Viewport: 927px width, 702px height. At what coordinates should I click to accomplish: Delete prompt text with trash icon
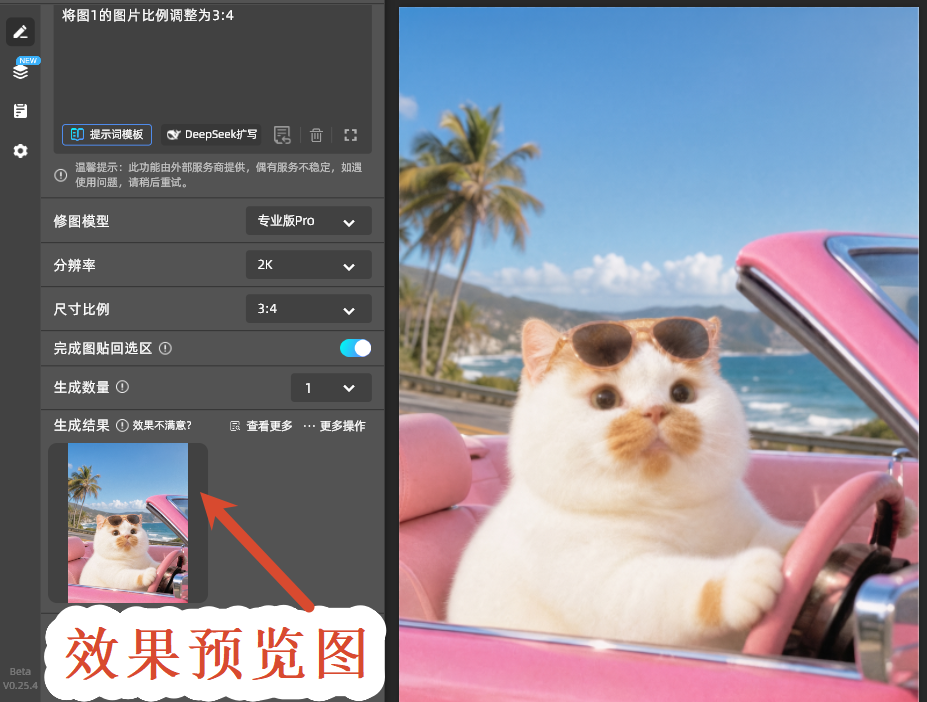tap(316, 135)
